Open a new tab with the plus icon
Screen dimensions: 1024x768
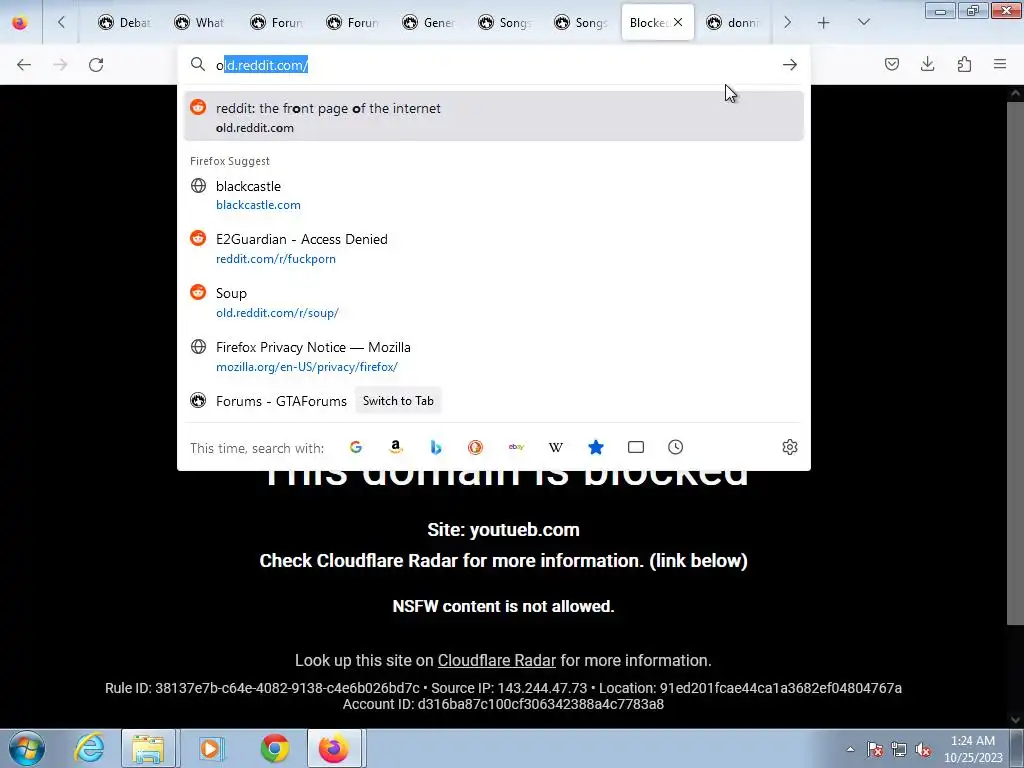coord(824,23)
